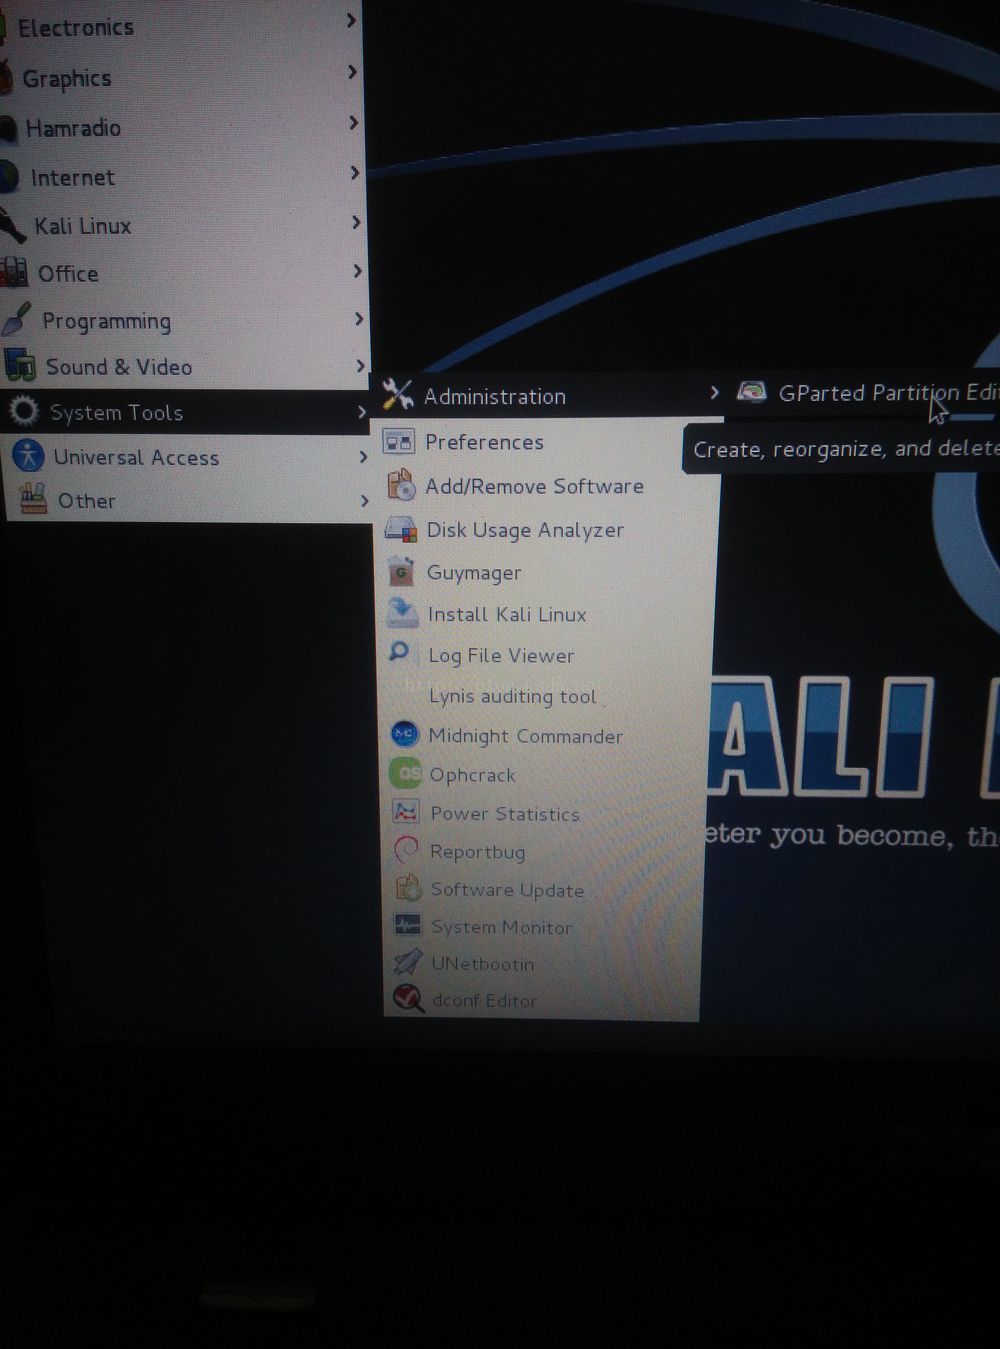Open the Other menu category
The width and height of the screenshot is (1000, 1349).
(x=190, y=500)
